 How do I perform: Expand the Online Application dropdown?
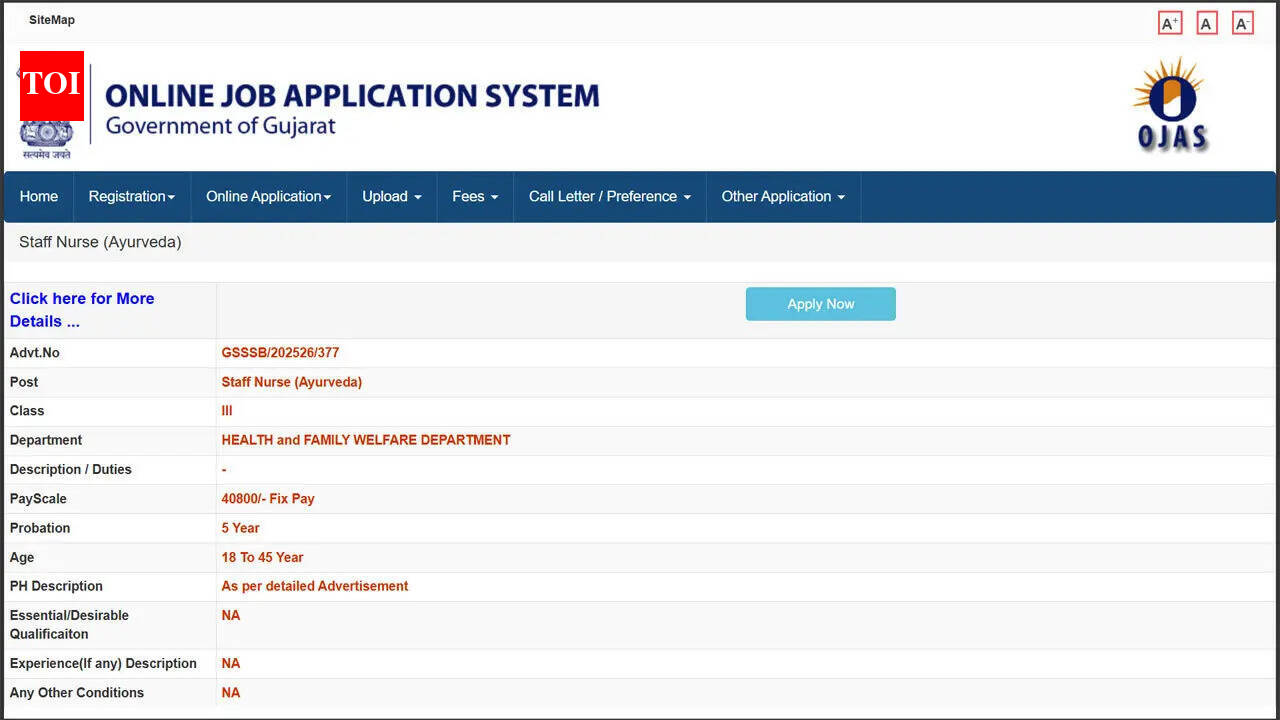pos(268,196)
